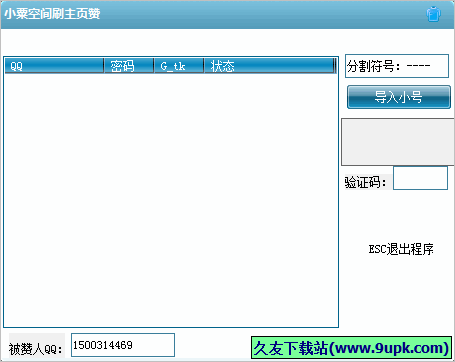This screenshot has height=362, width=455.
Task: Click the 验证码 input box
Action: (x=420, y=178)
